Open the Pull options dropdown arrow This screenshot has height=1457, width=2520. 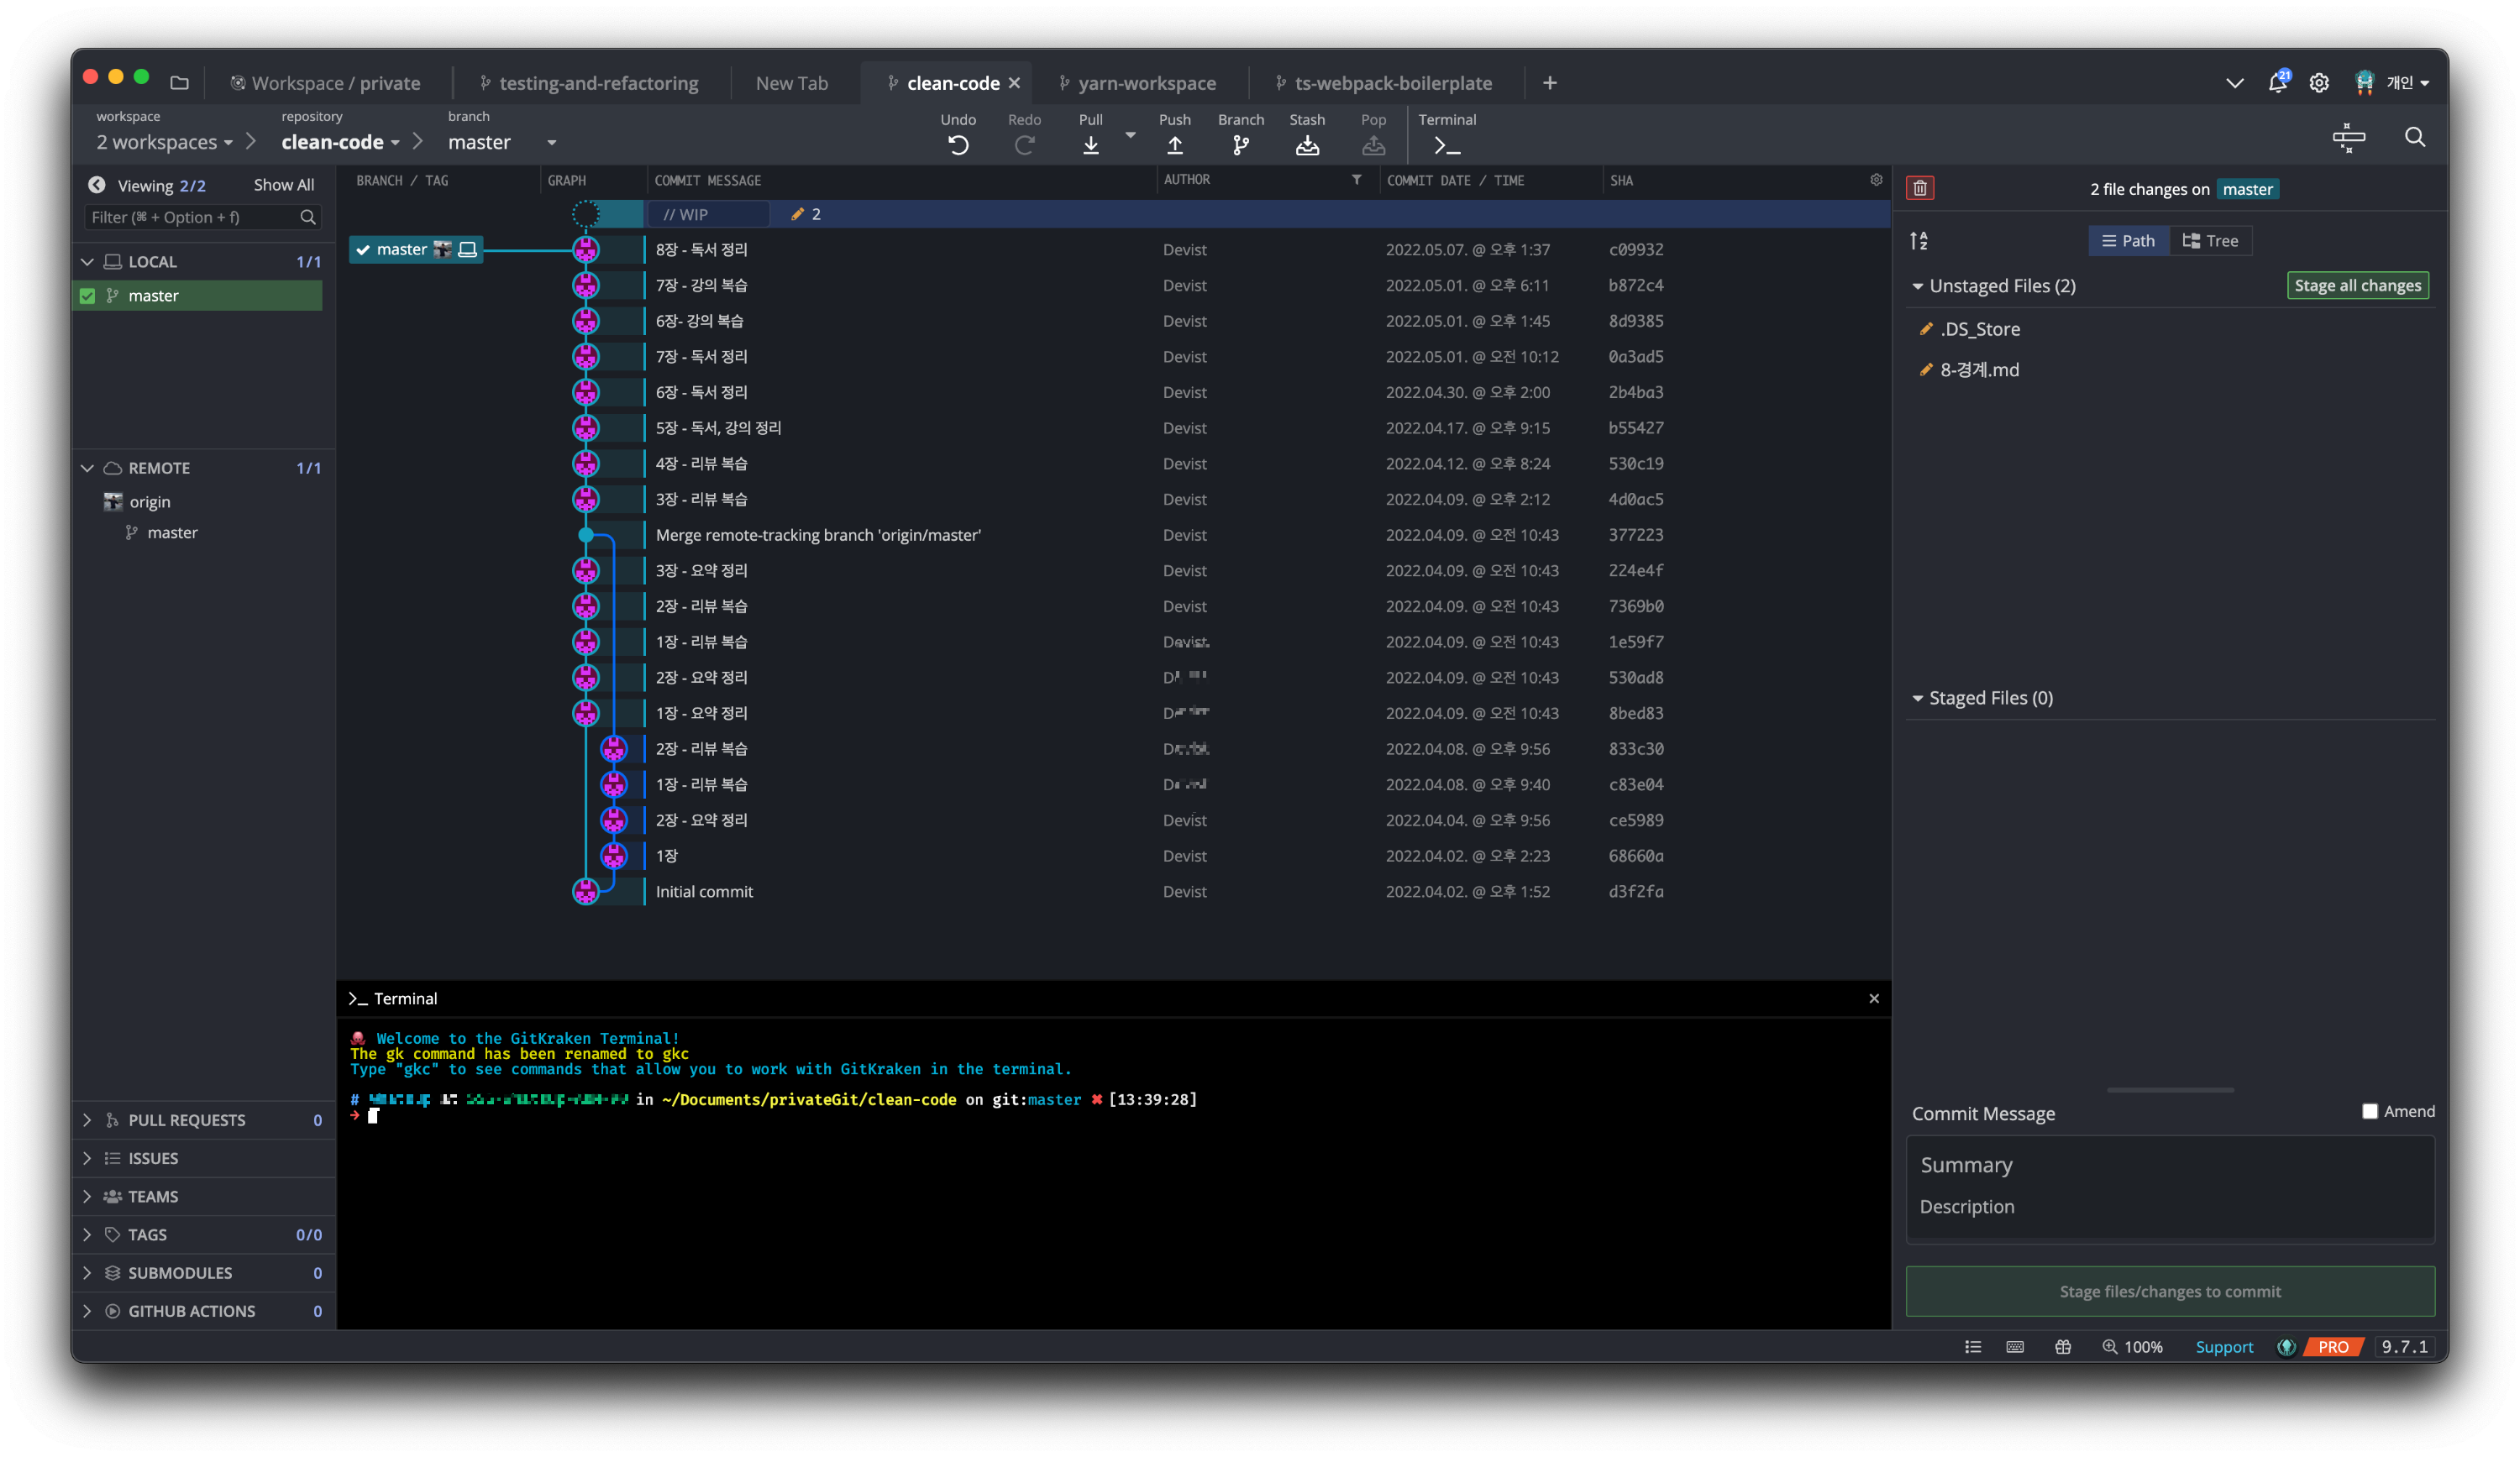point(1130,134)
